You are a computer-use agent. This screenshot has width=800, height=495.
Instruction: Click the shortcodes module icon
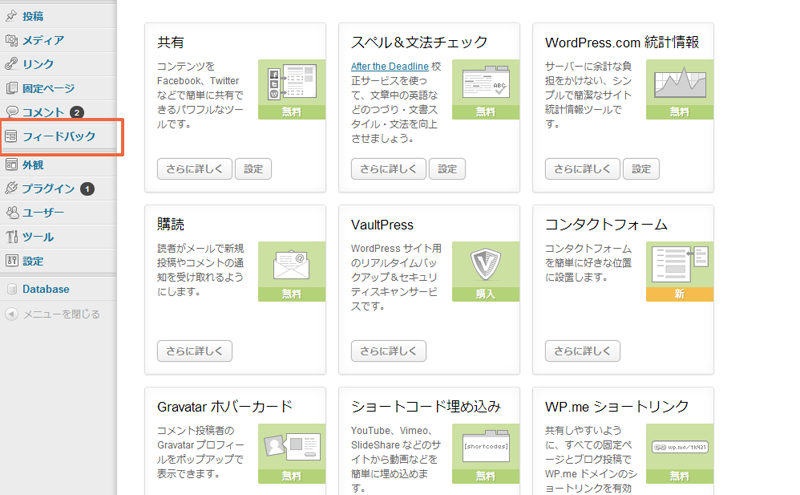[x=486, y=447]
